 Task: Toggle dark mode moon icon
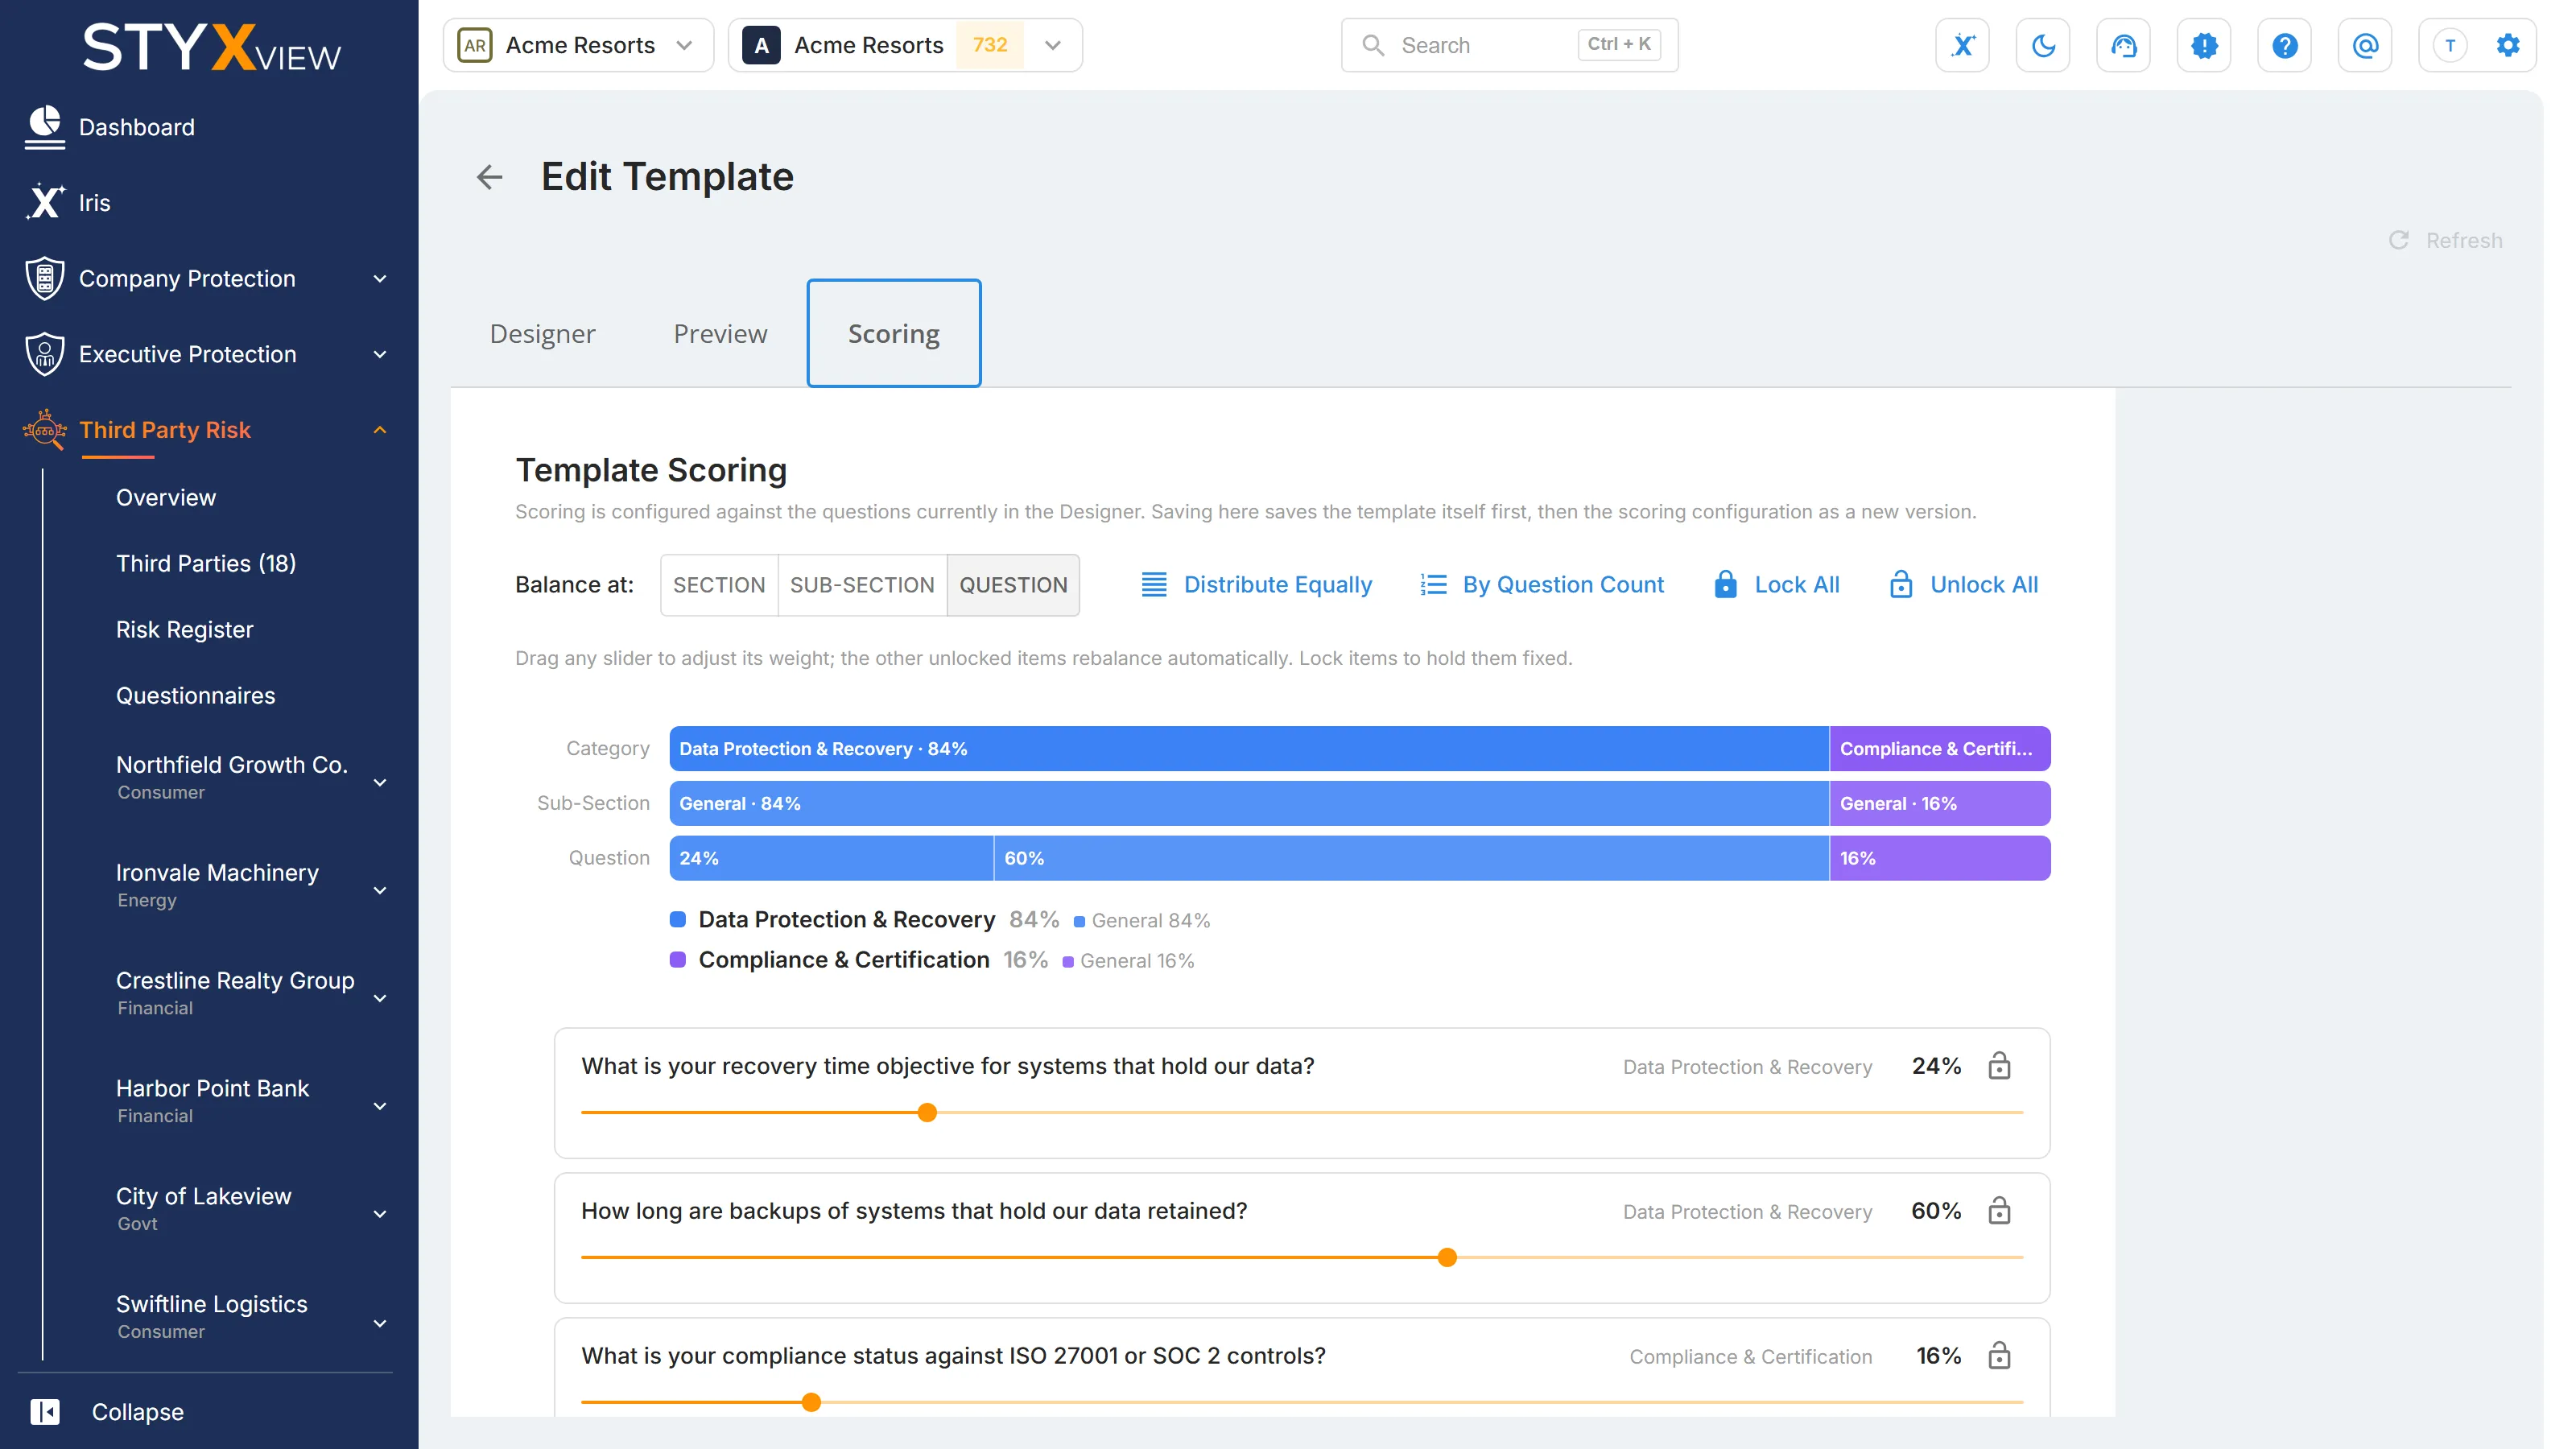(2043, 45)
